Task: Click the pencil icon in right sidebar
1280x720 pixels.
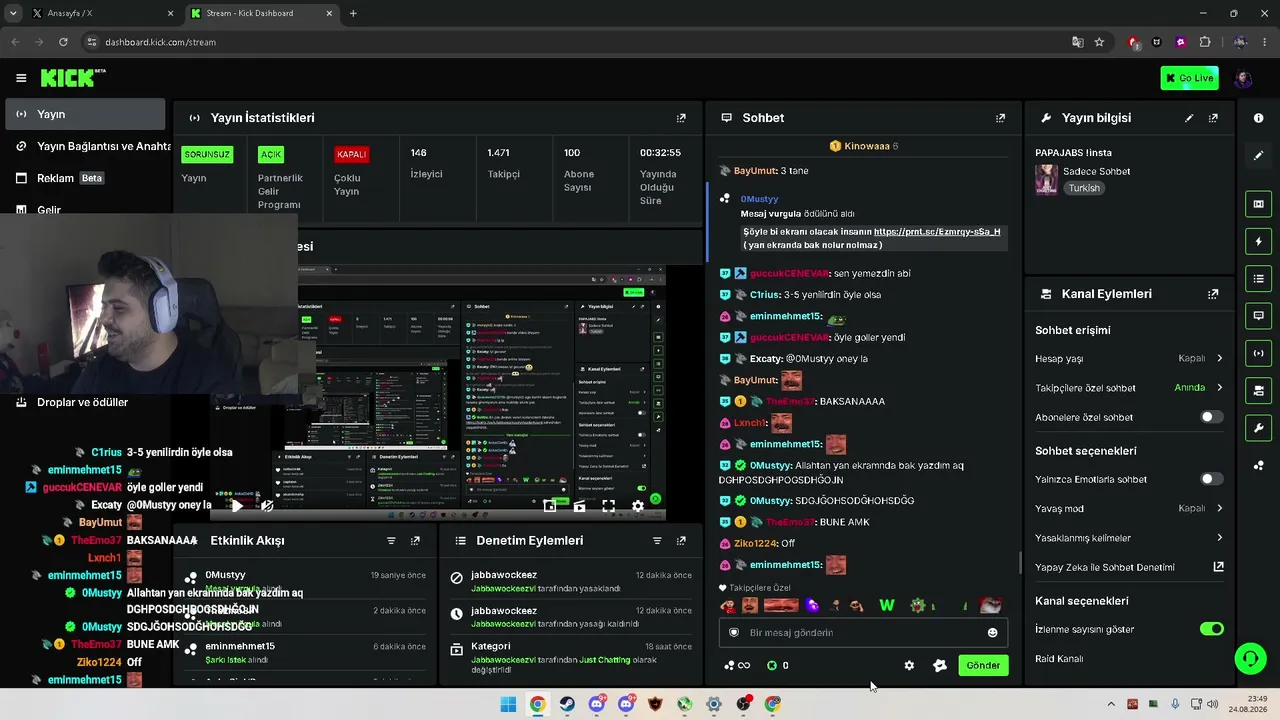Action: [x=1258, y=155]
